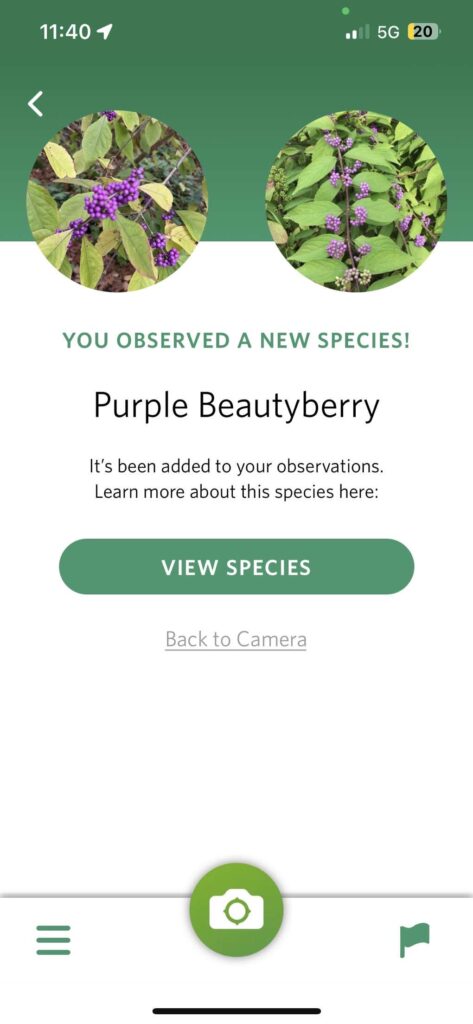Open the camera with the green circle button
Viewport: 473px width, 1024px height.
[x=236, y=910]
